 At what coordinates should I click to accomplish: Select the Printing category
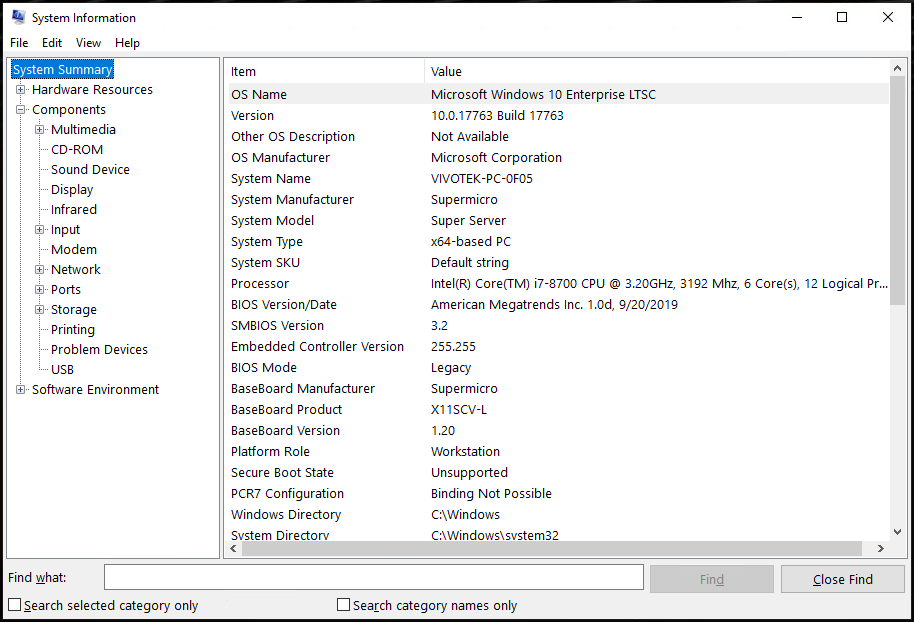[73, 329]
